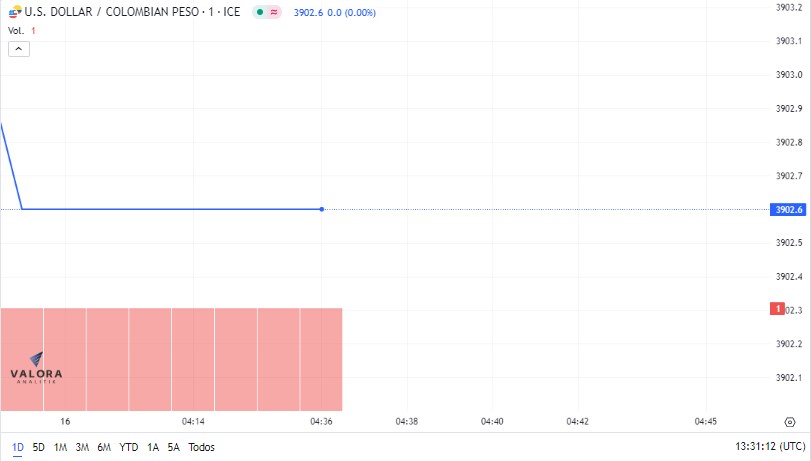Switch to the 5D time range
Screen dimensions: 811x461
[38, 447]
